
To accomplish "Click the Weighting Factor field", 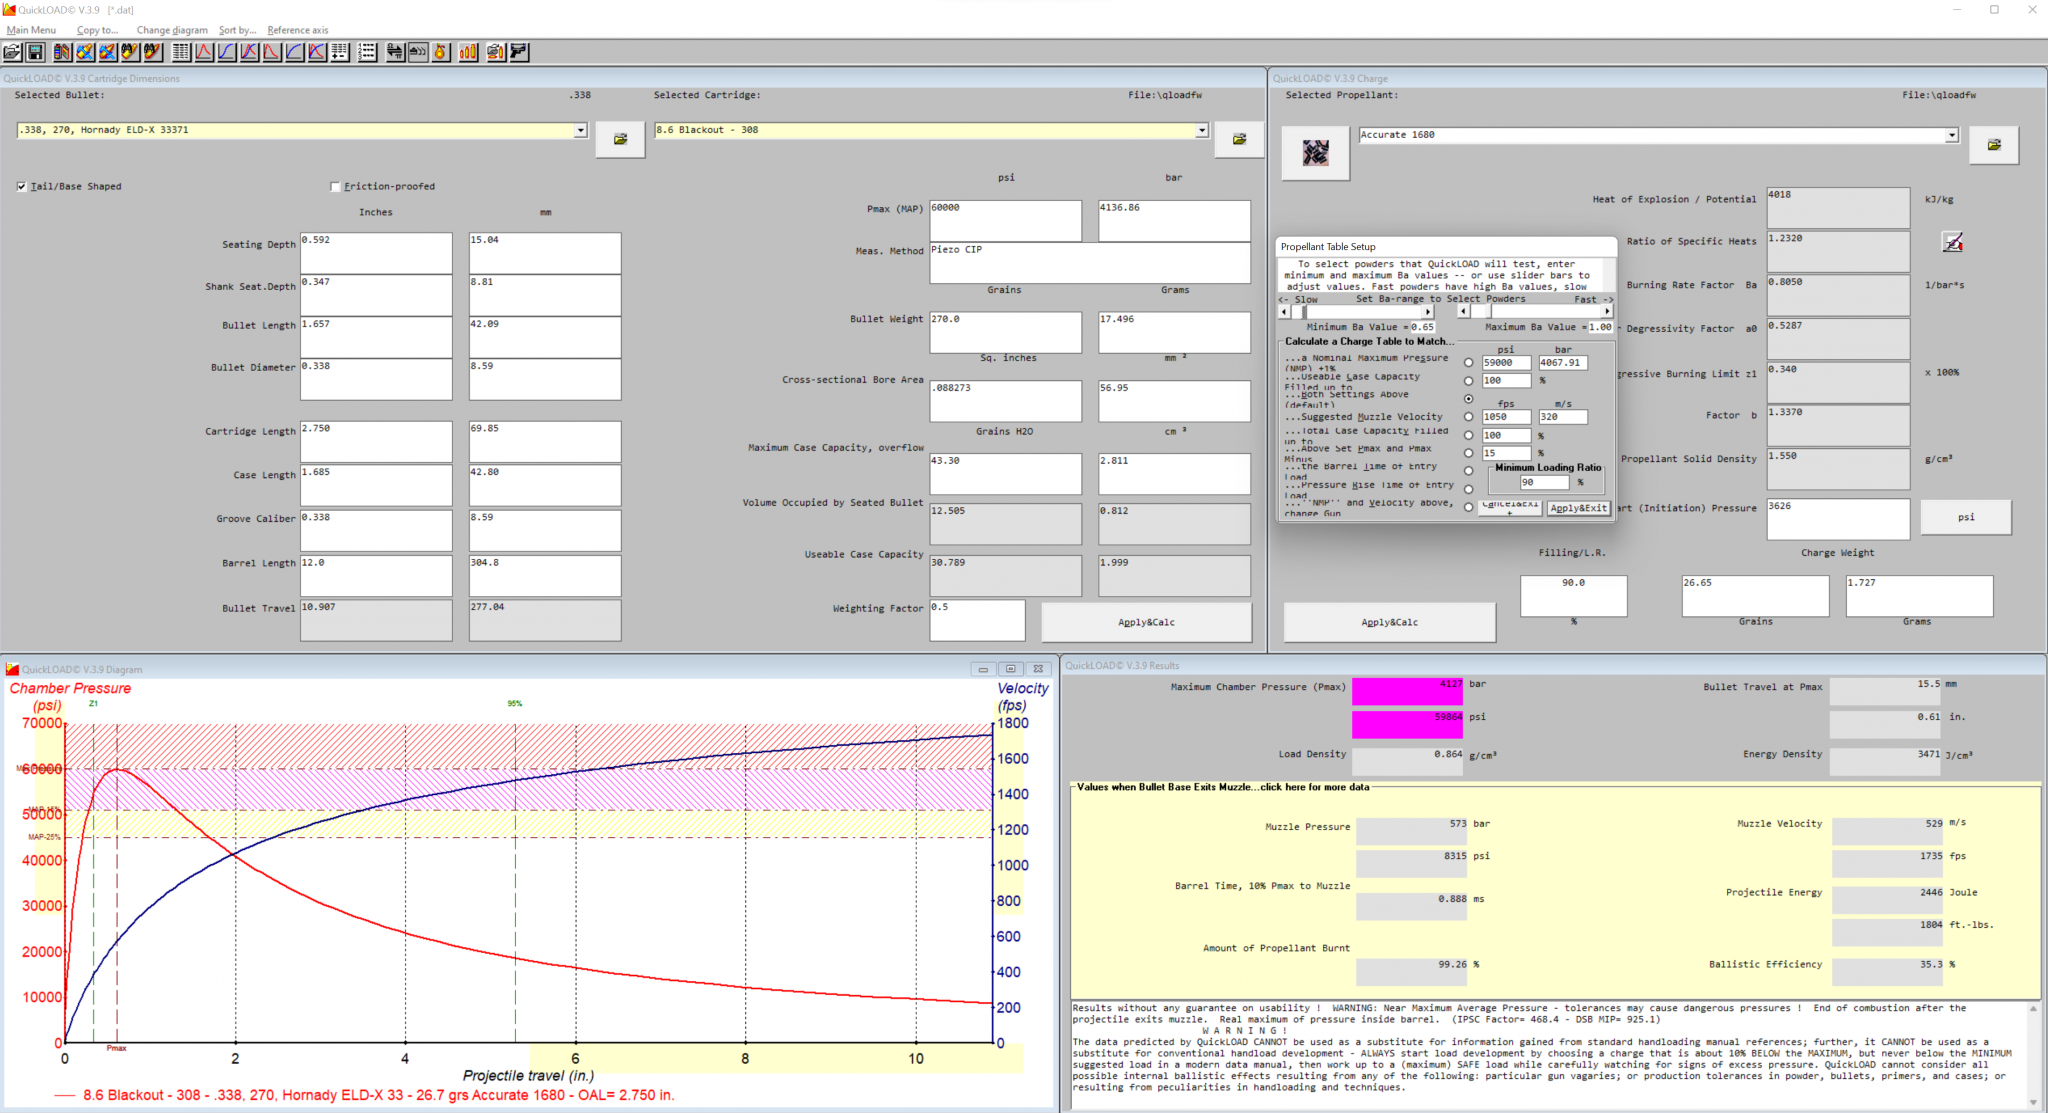I will pos(977,620).
